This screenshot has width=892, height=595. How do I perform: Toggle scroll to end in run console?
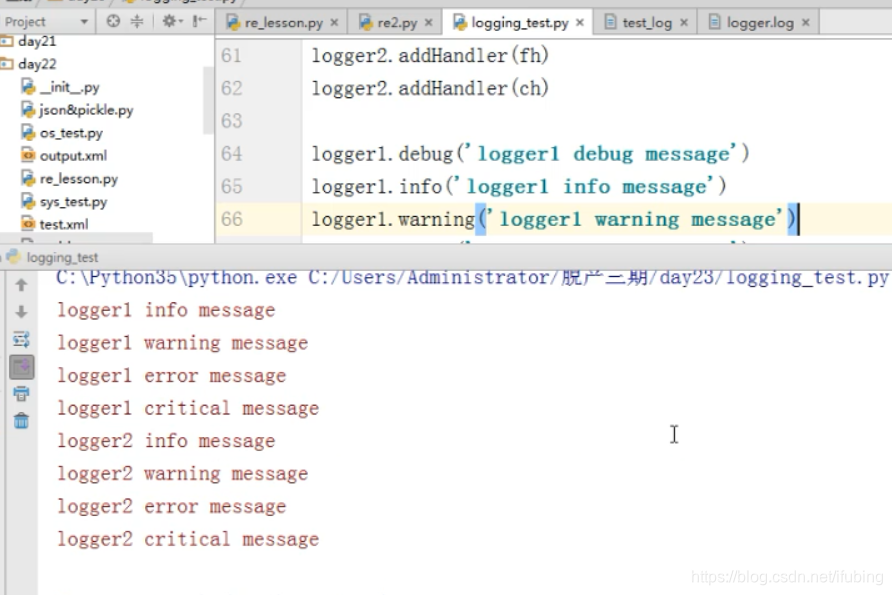click(22, 367)
